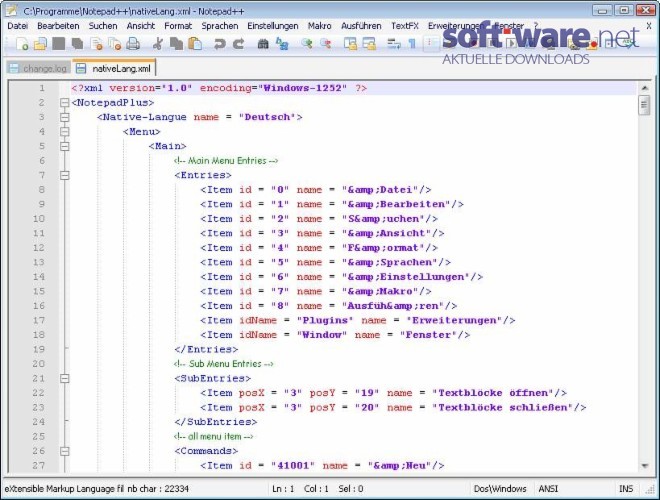This screenshot has width=660, height=500.
Task: Toggle the show all characters pilcrow icon
Action: coord(412,44)
